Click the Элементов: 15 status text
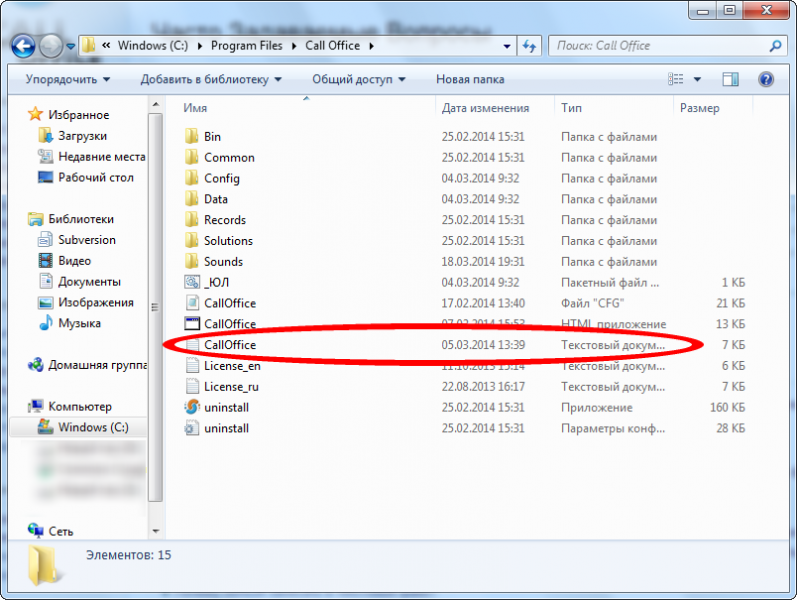The width and height of the screenshot is (797, 600). tap(129, 555)
